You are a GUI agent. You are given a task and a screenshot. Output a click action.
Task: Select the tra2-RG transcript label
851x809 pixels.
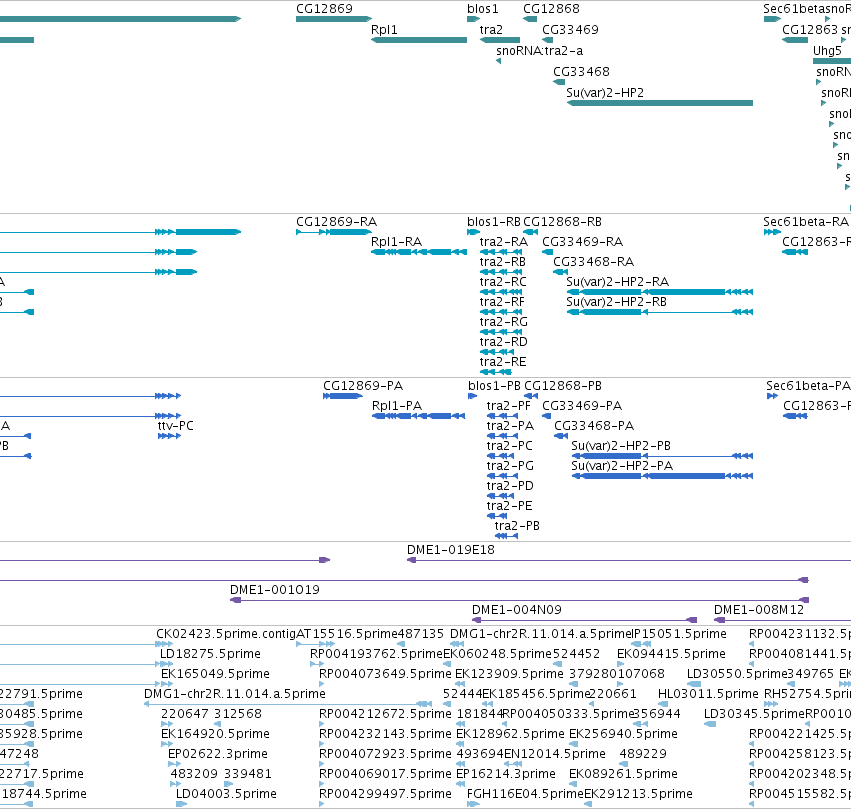pyautogui.click(x=504, y=322)
